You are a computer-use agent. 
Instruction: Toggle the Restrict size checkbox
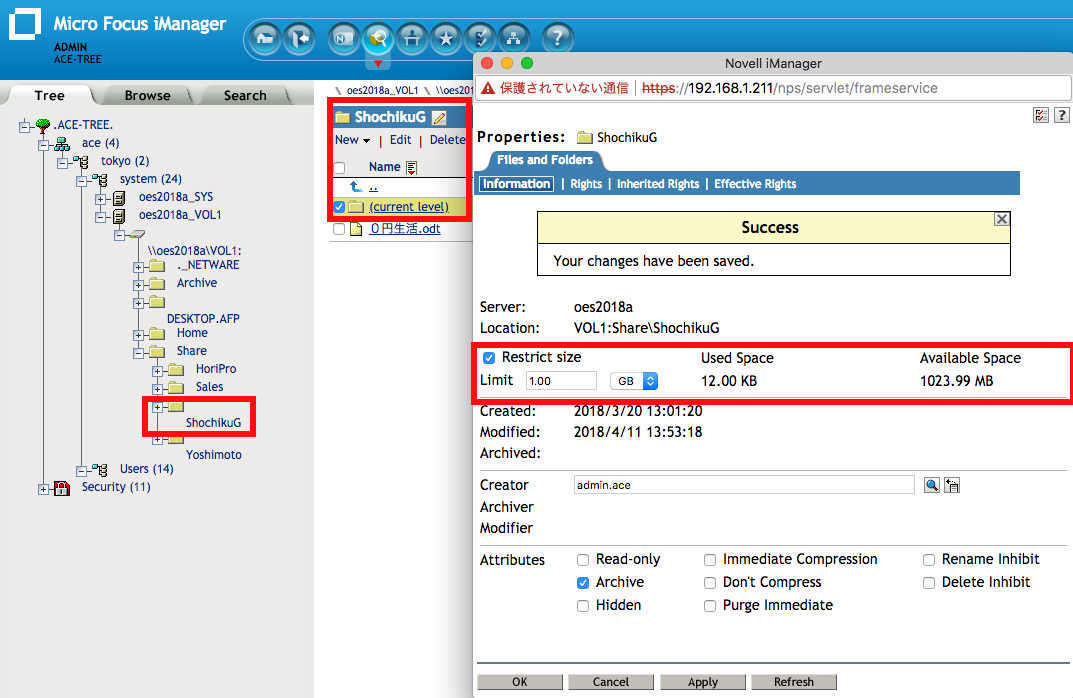point(489,358)
